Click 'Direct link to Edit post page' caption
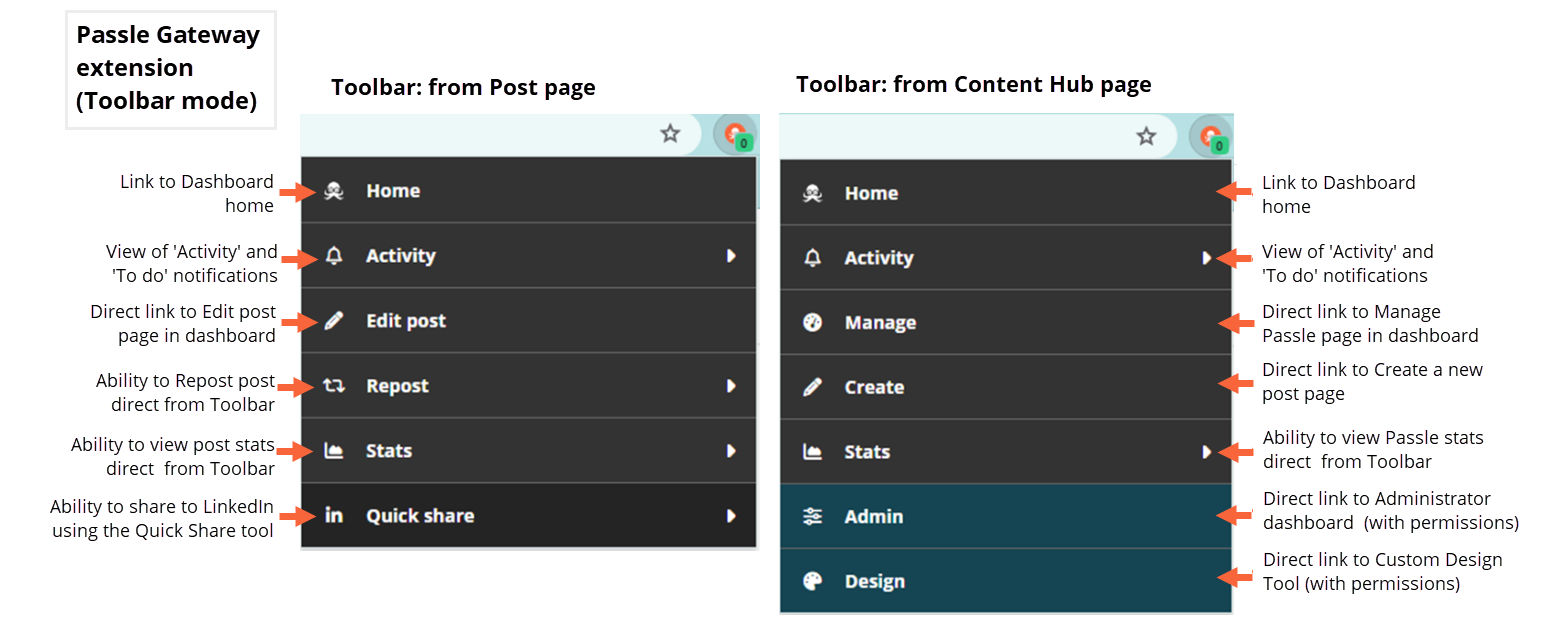1546x637 pixels. (183, 324)
